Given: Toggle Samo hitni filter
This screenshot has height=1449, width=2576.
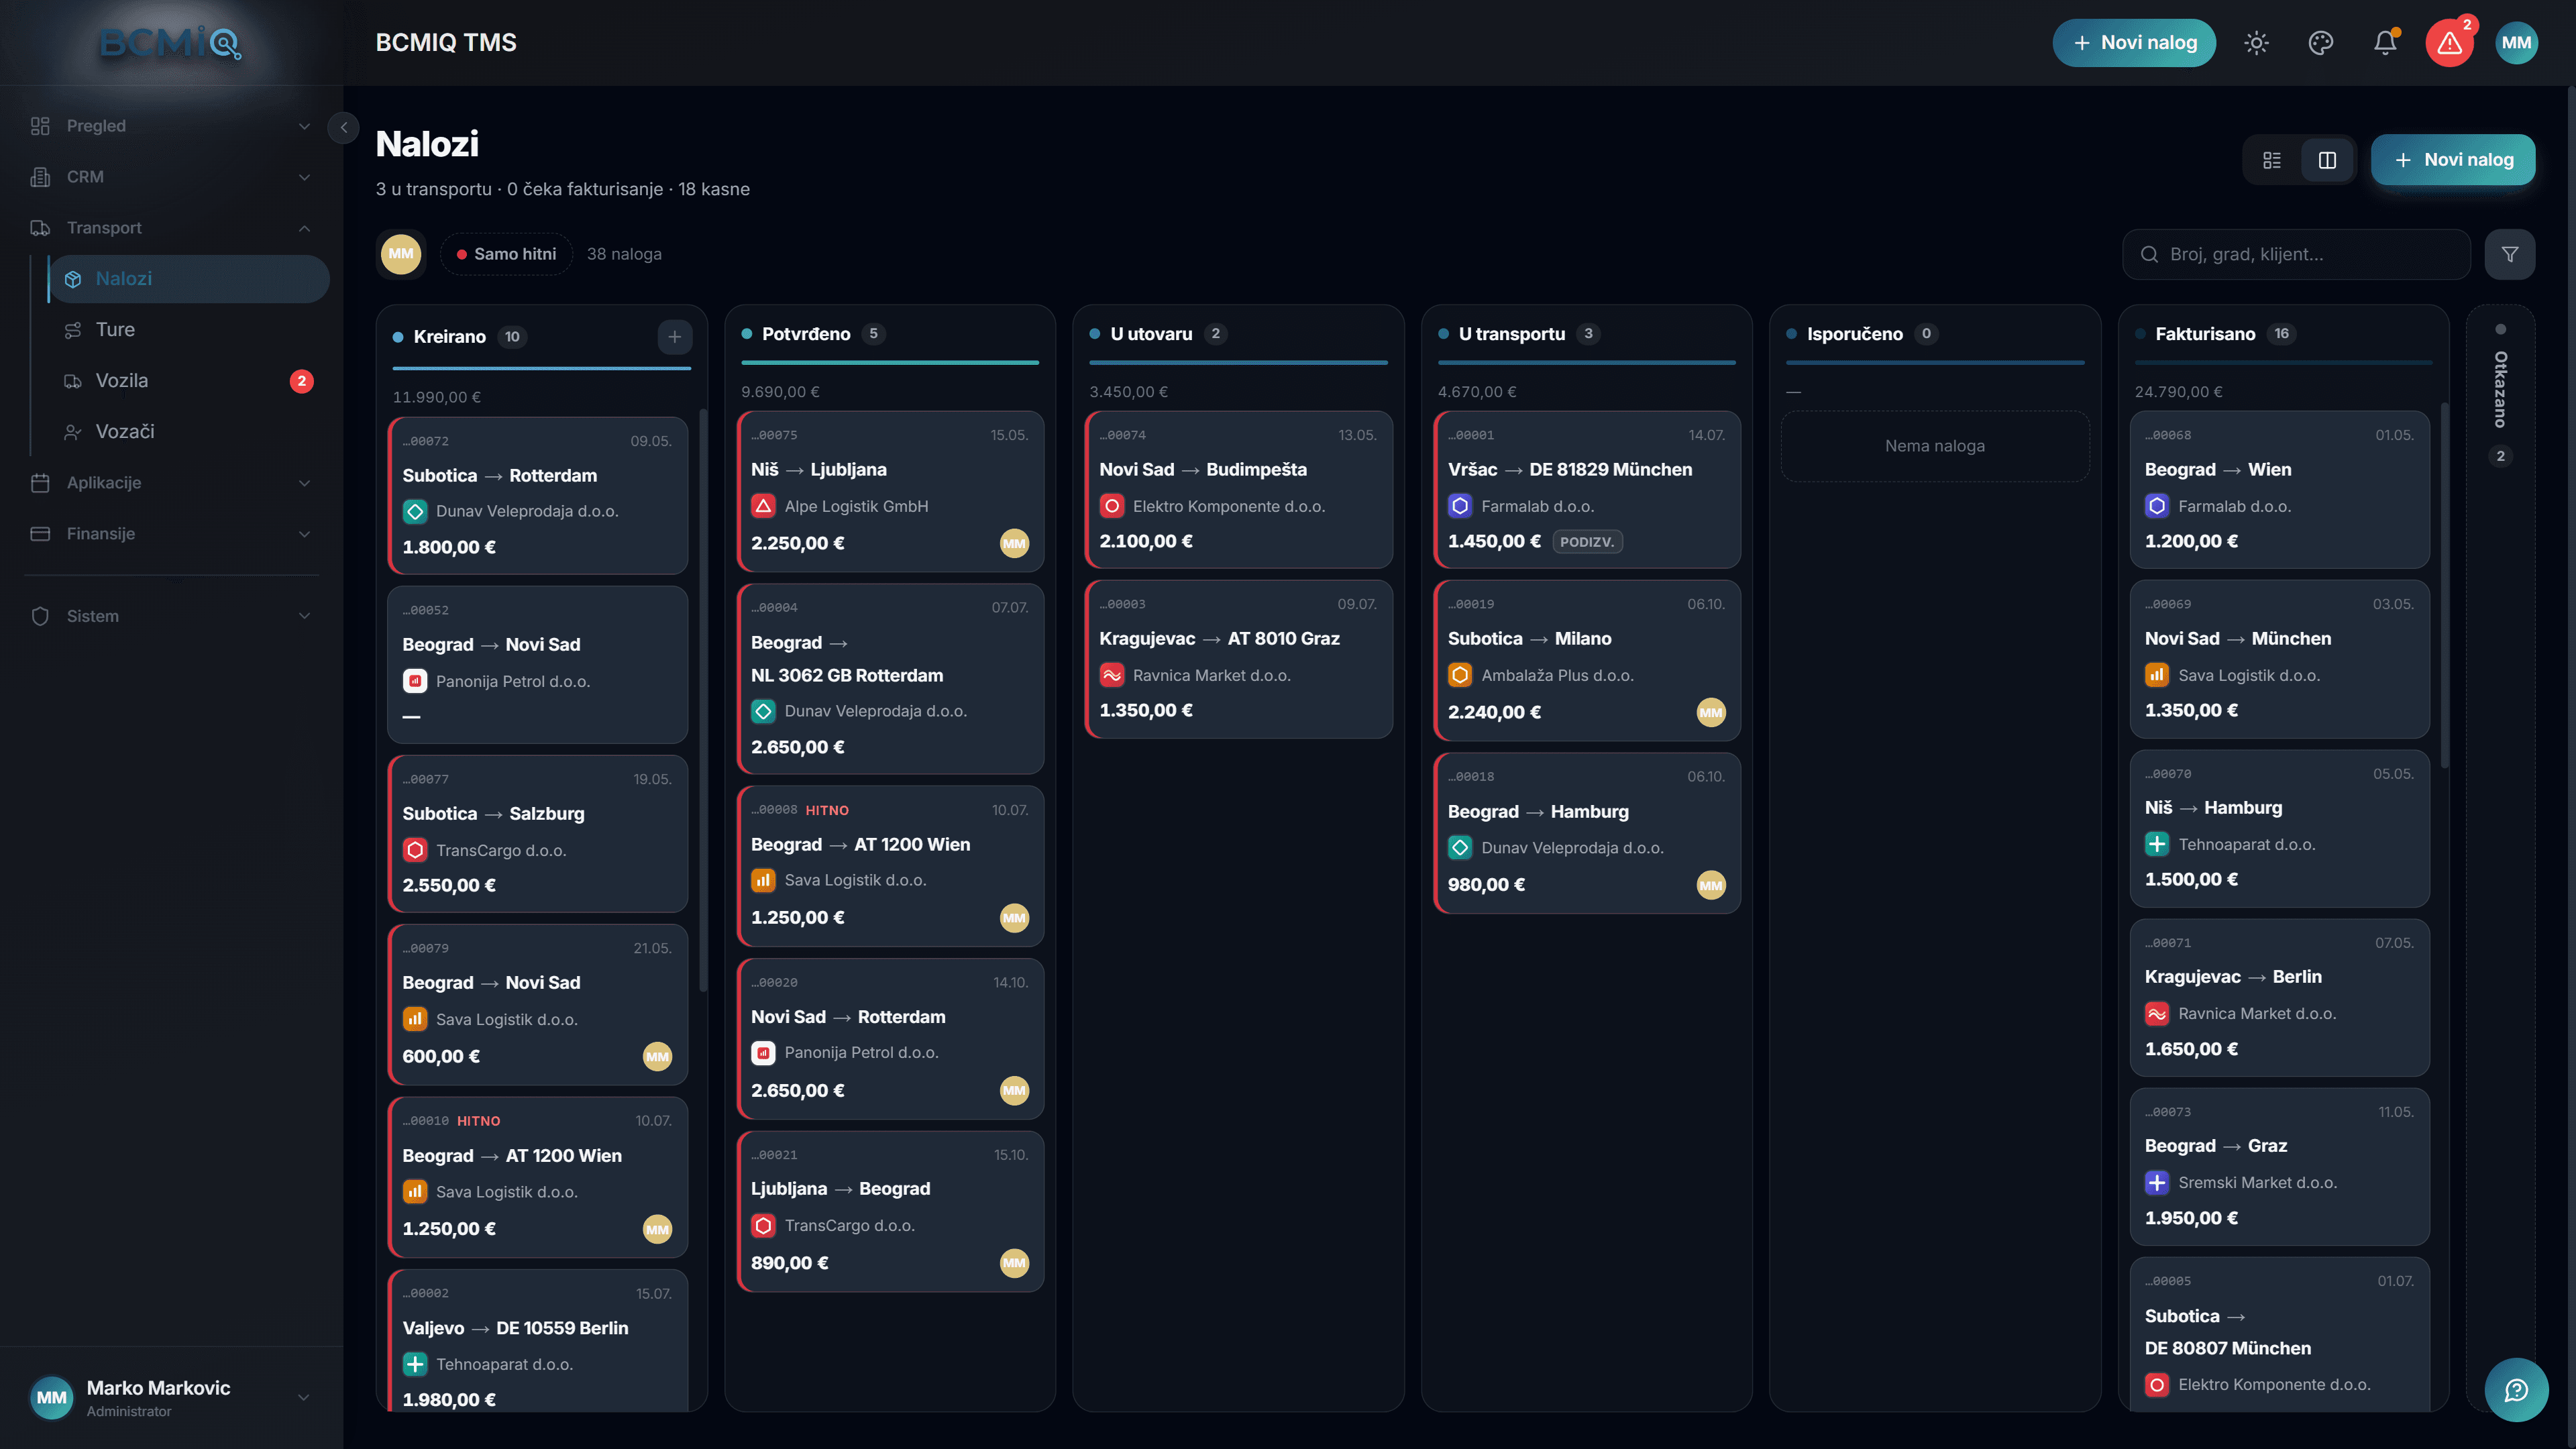Looking at the screenshot, I should 506,254.
